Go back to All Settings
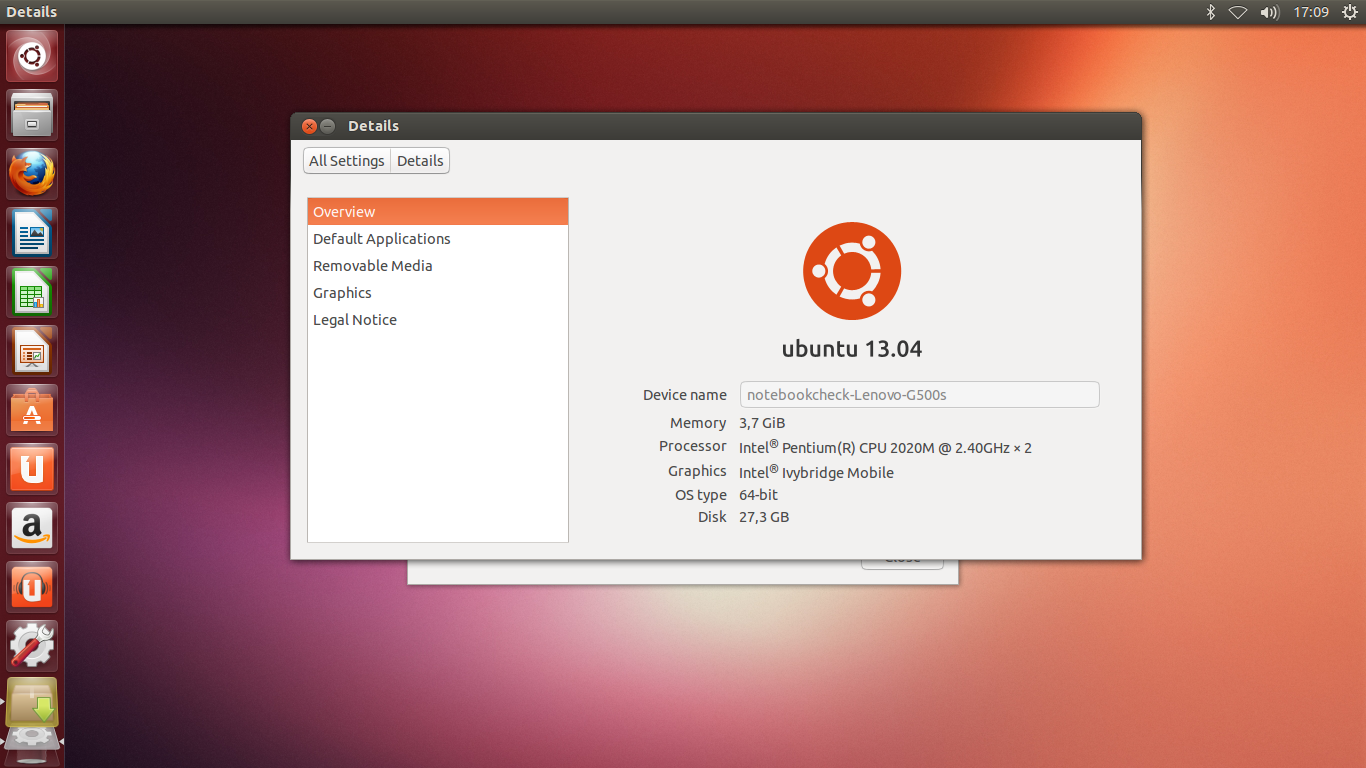Image resolution: width=1366 pixels, height=768 pixels. pyautogui.click(x=346, y=161)
